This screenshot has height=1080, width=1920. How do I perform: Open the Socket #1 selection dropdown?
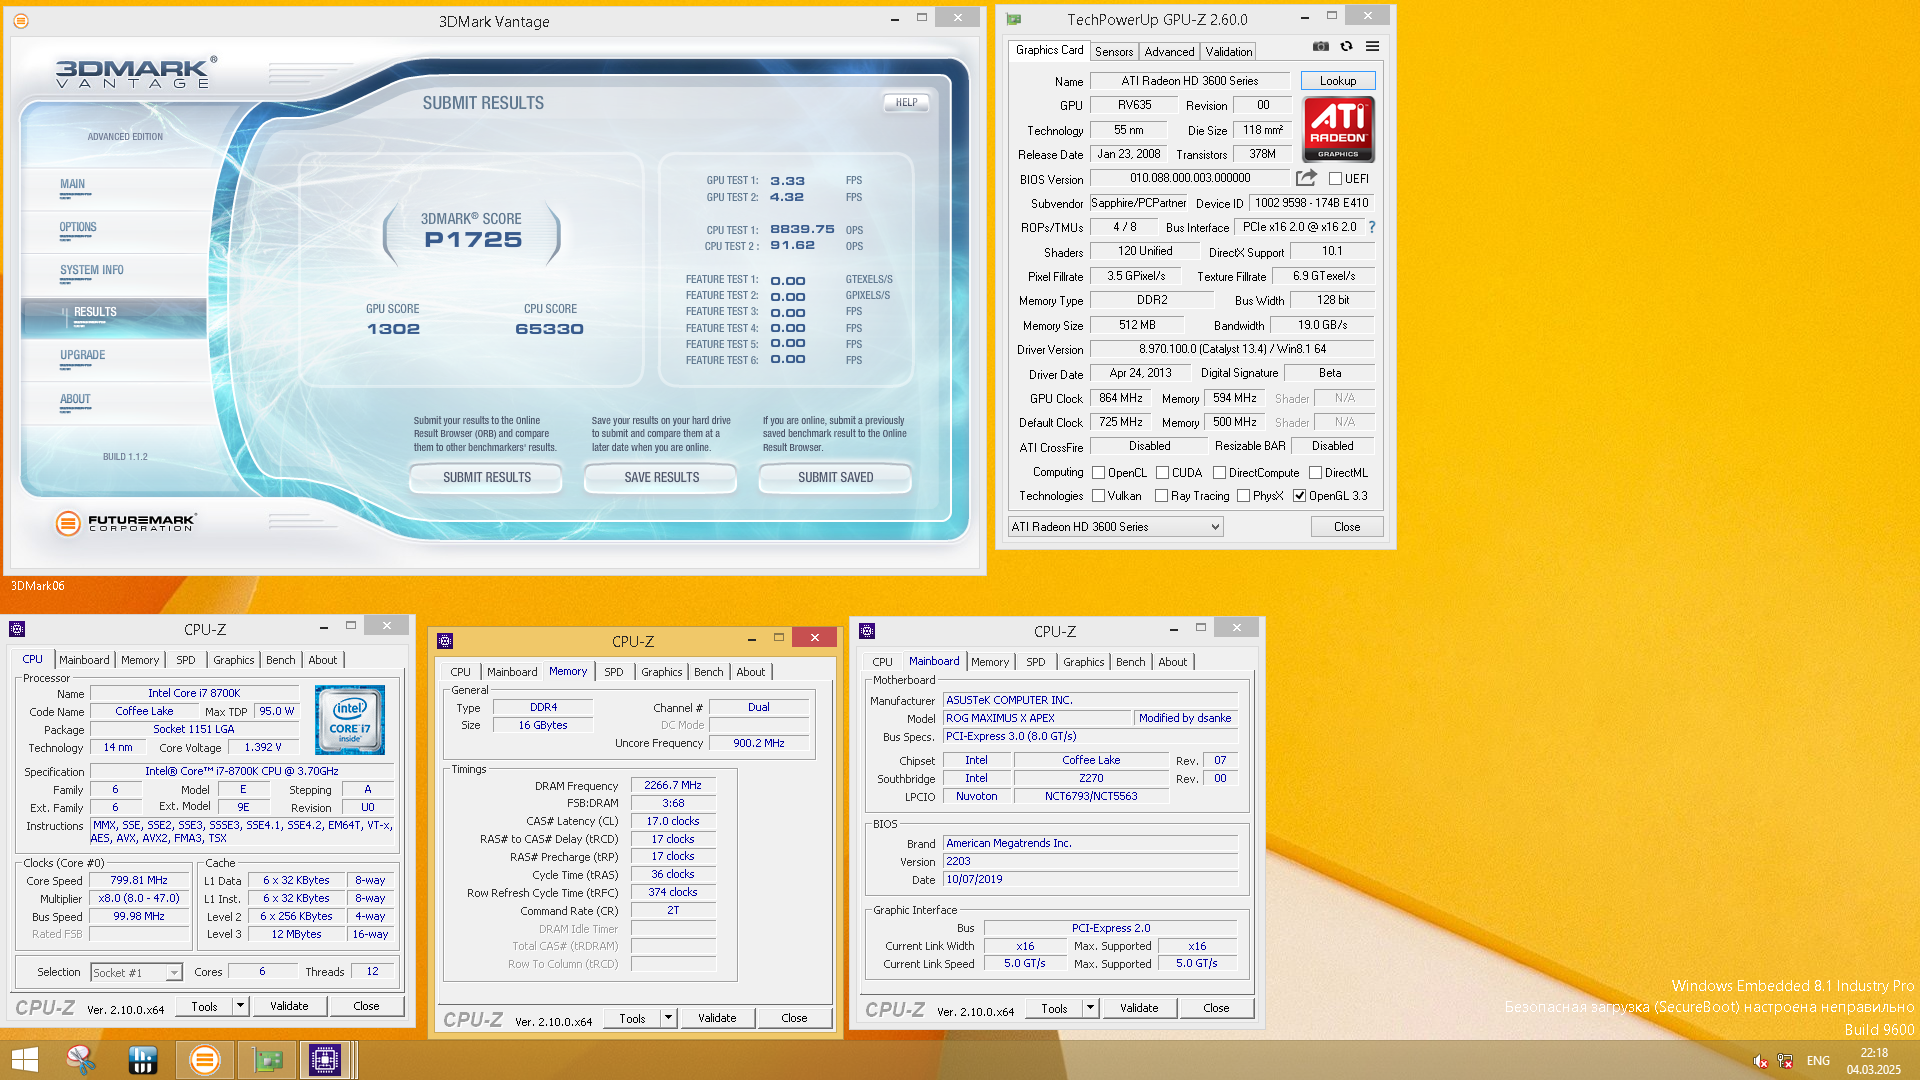[x=136, y=973]
